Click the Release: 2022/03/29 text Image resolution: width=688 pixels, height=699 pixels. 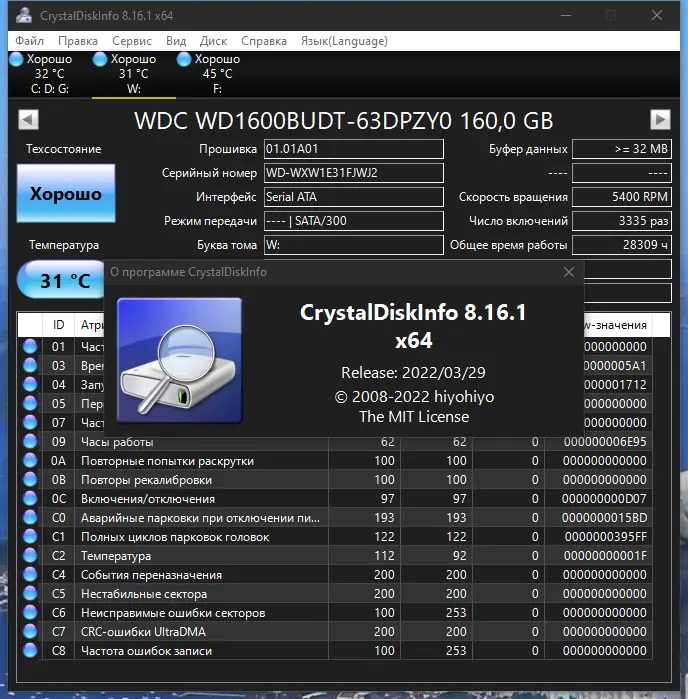pos(413,373)
